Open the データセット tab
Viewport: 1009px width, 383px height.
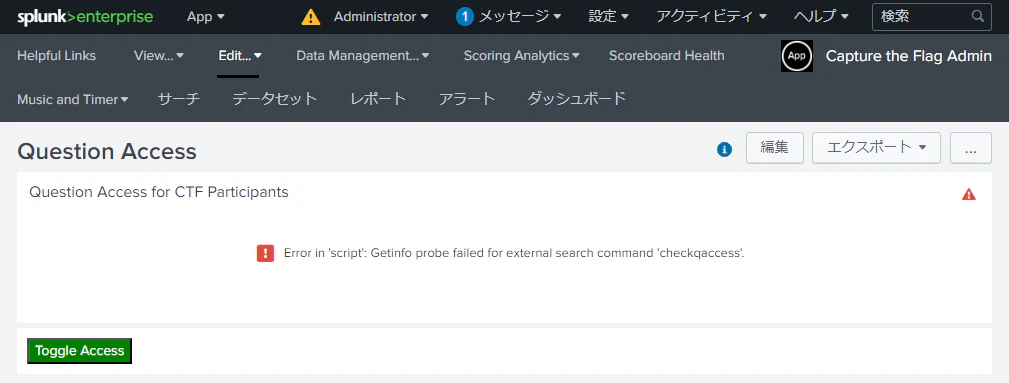[275, 99]
